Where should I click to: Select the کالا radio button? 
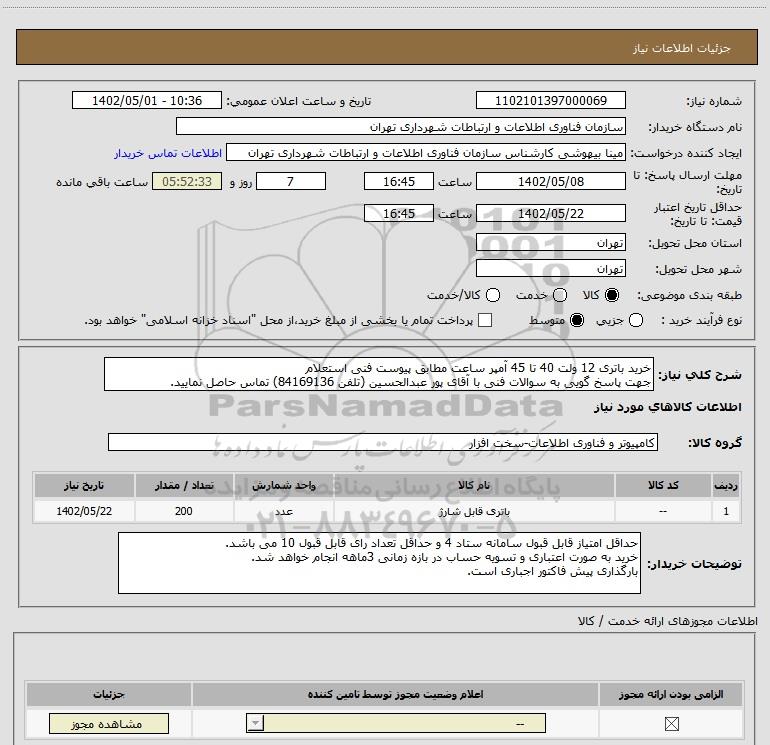pyautogui.click(x=612, y=295)
